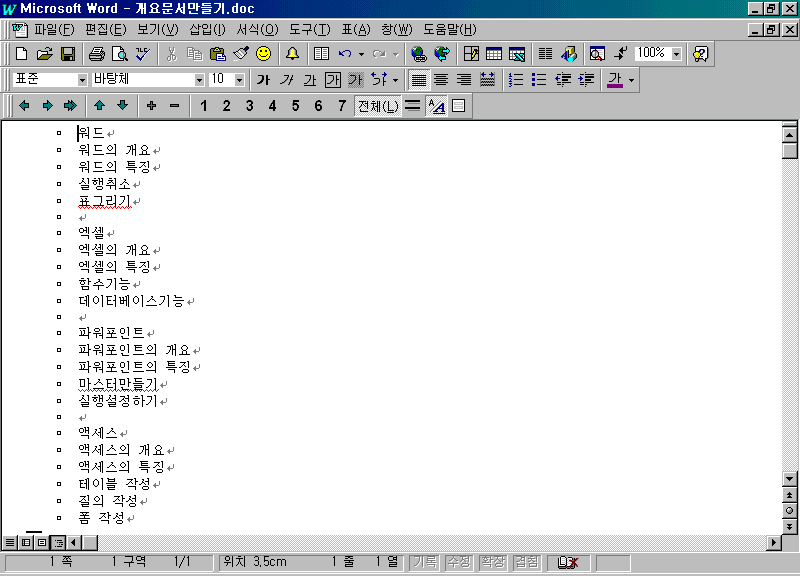This screenshot has width=800, height=576.
Task: Open the font color dropdown arrow
Action: point(631,80)
